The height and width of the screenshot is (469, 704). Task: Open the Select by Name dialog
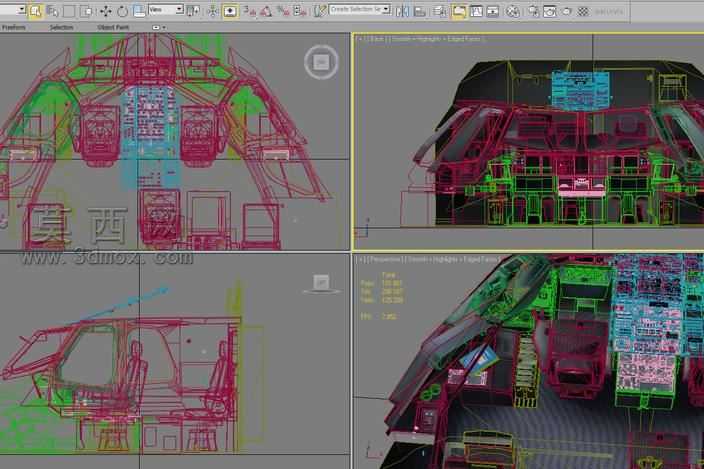53,11
